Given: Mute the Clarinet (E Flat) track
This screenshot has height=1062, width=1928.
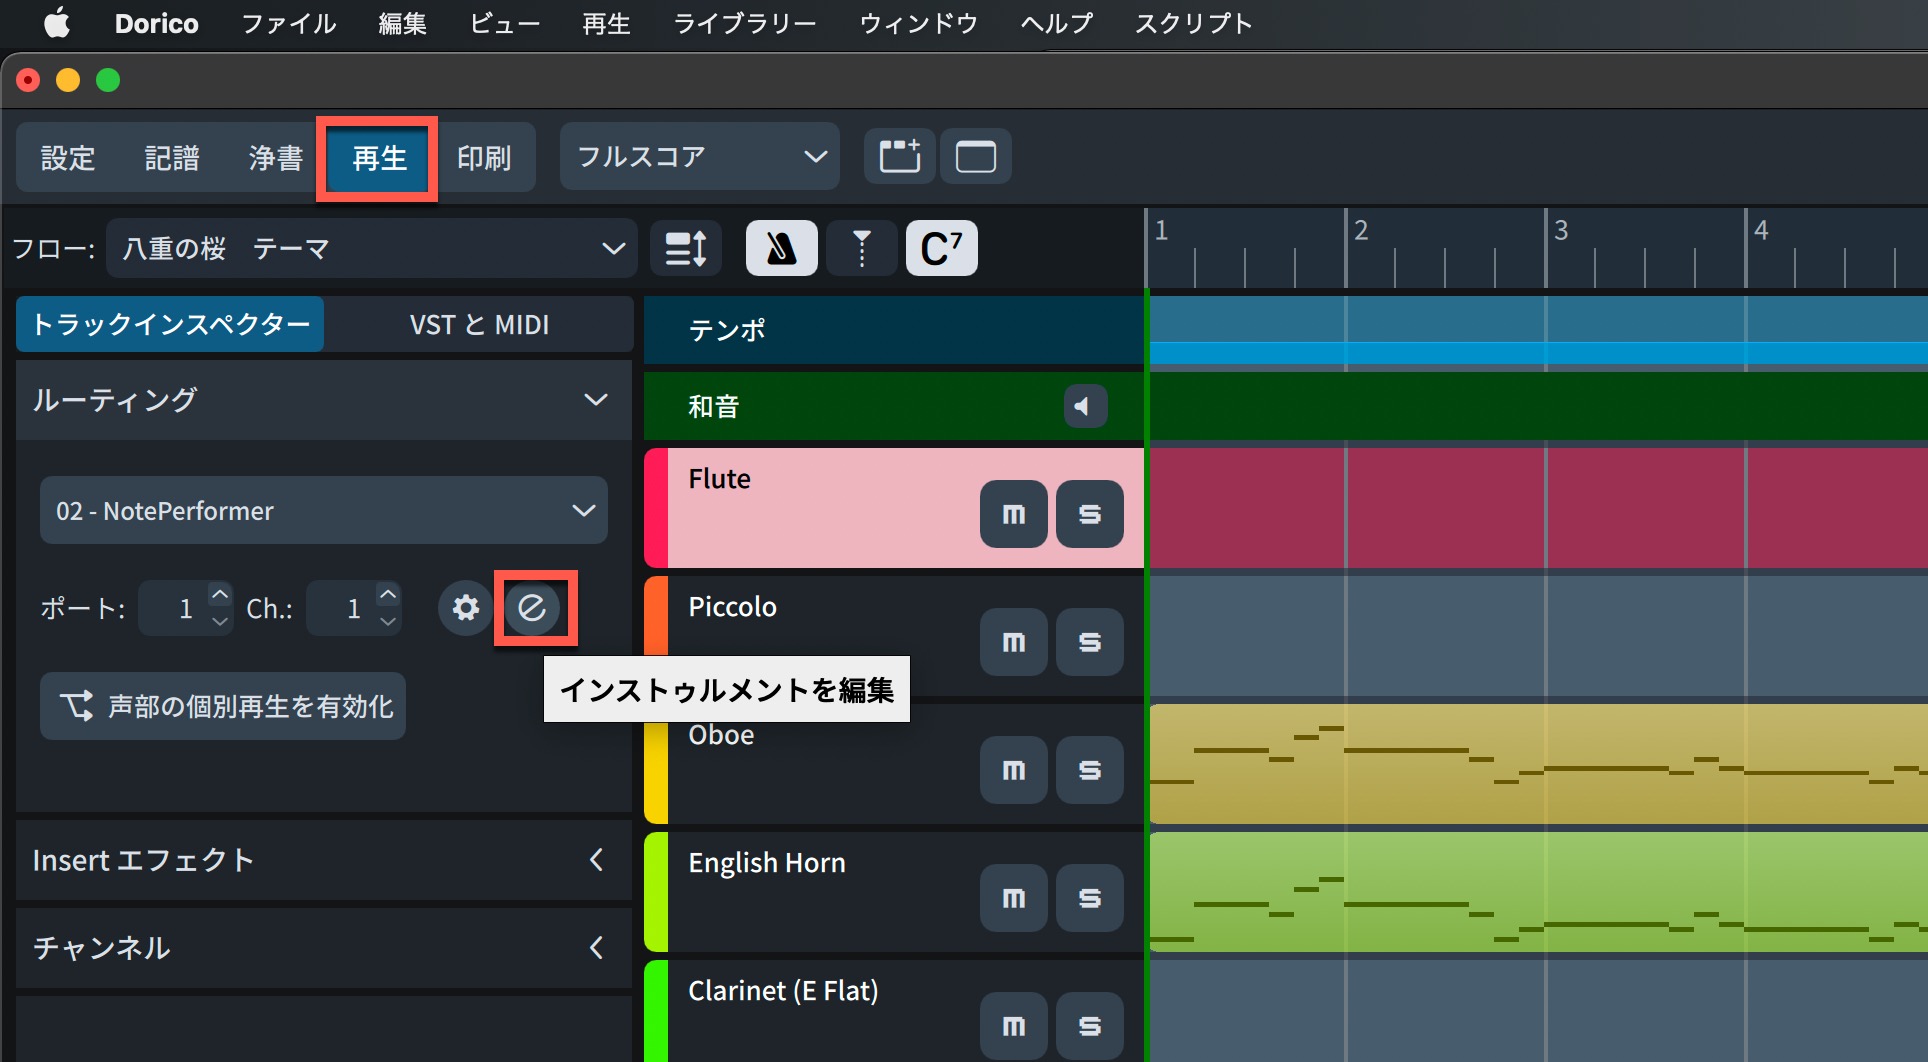Looking at the screenshot, I should tap(1014, 1026).
